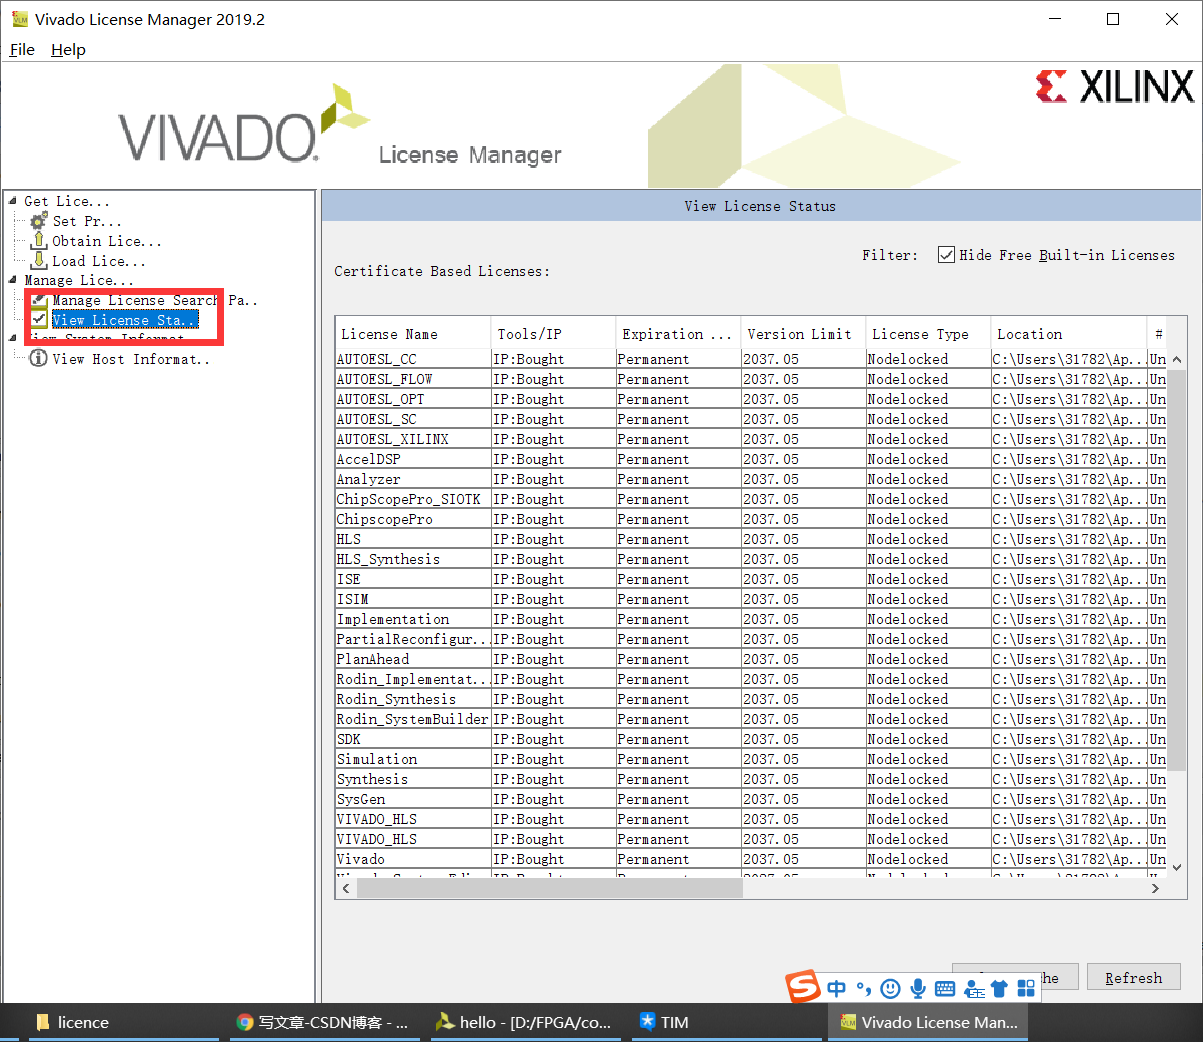Sort by Tools/IP column header
This screenshot has height=1042, width=1203.
click(x=553, y=334)
